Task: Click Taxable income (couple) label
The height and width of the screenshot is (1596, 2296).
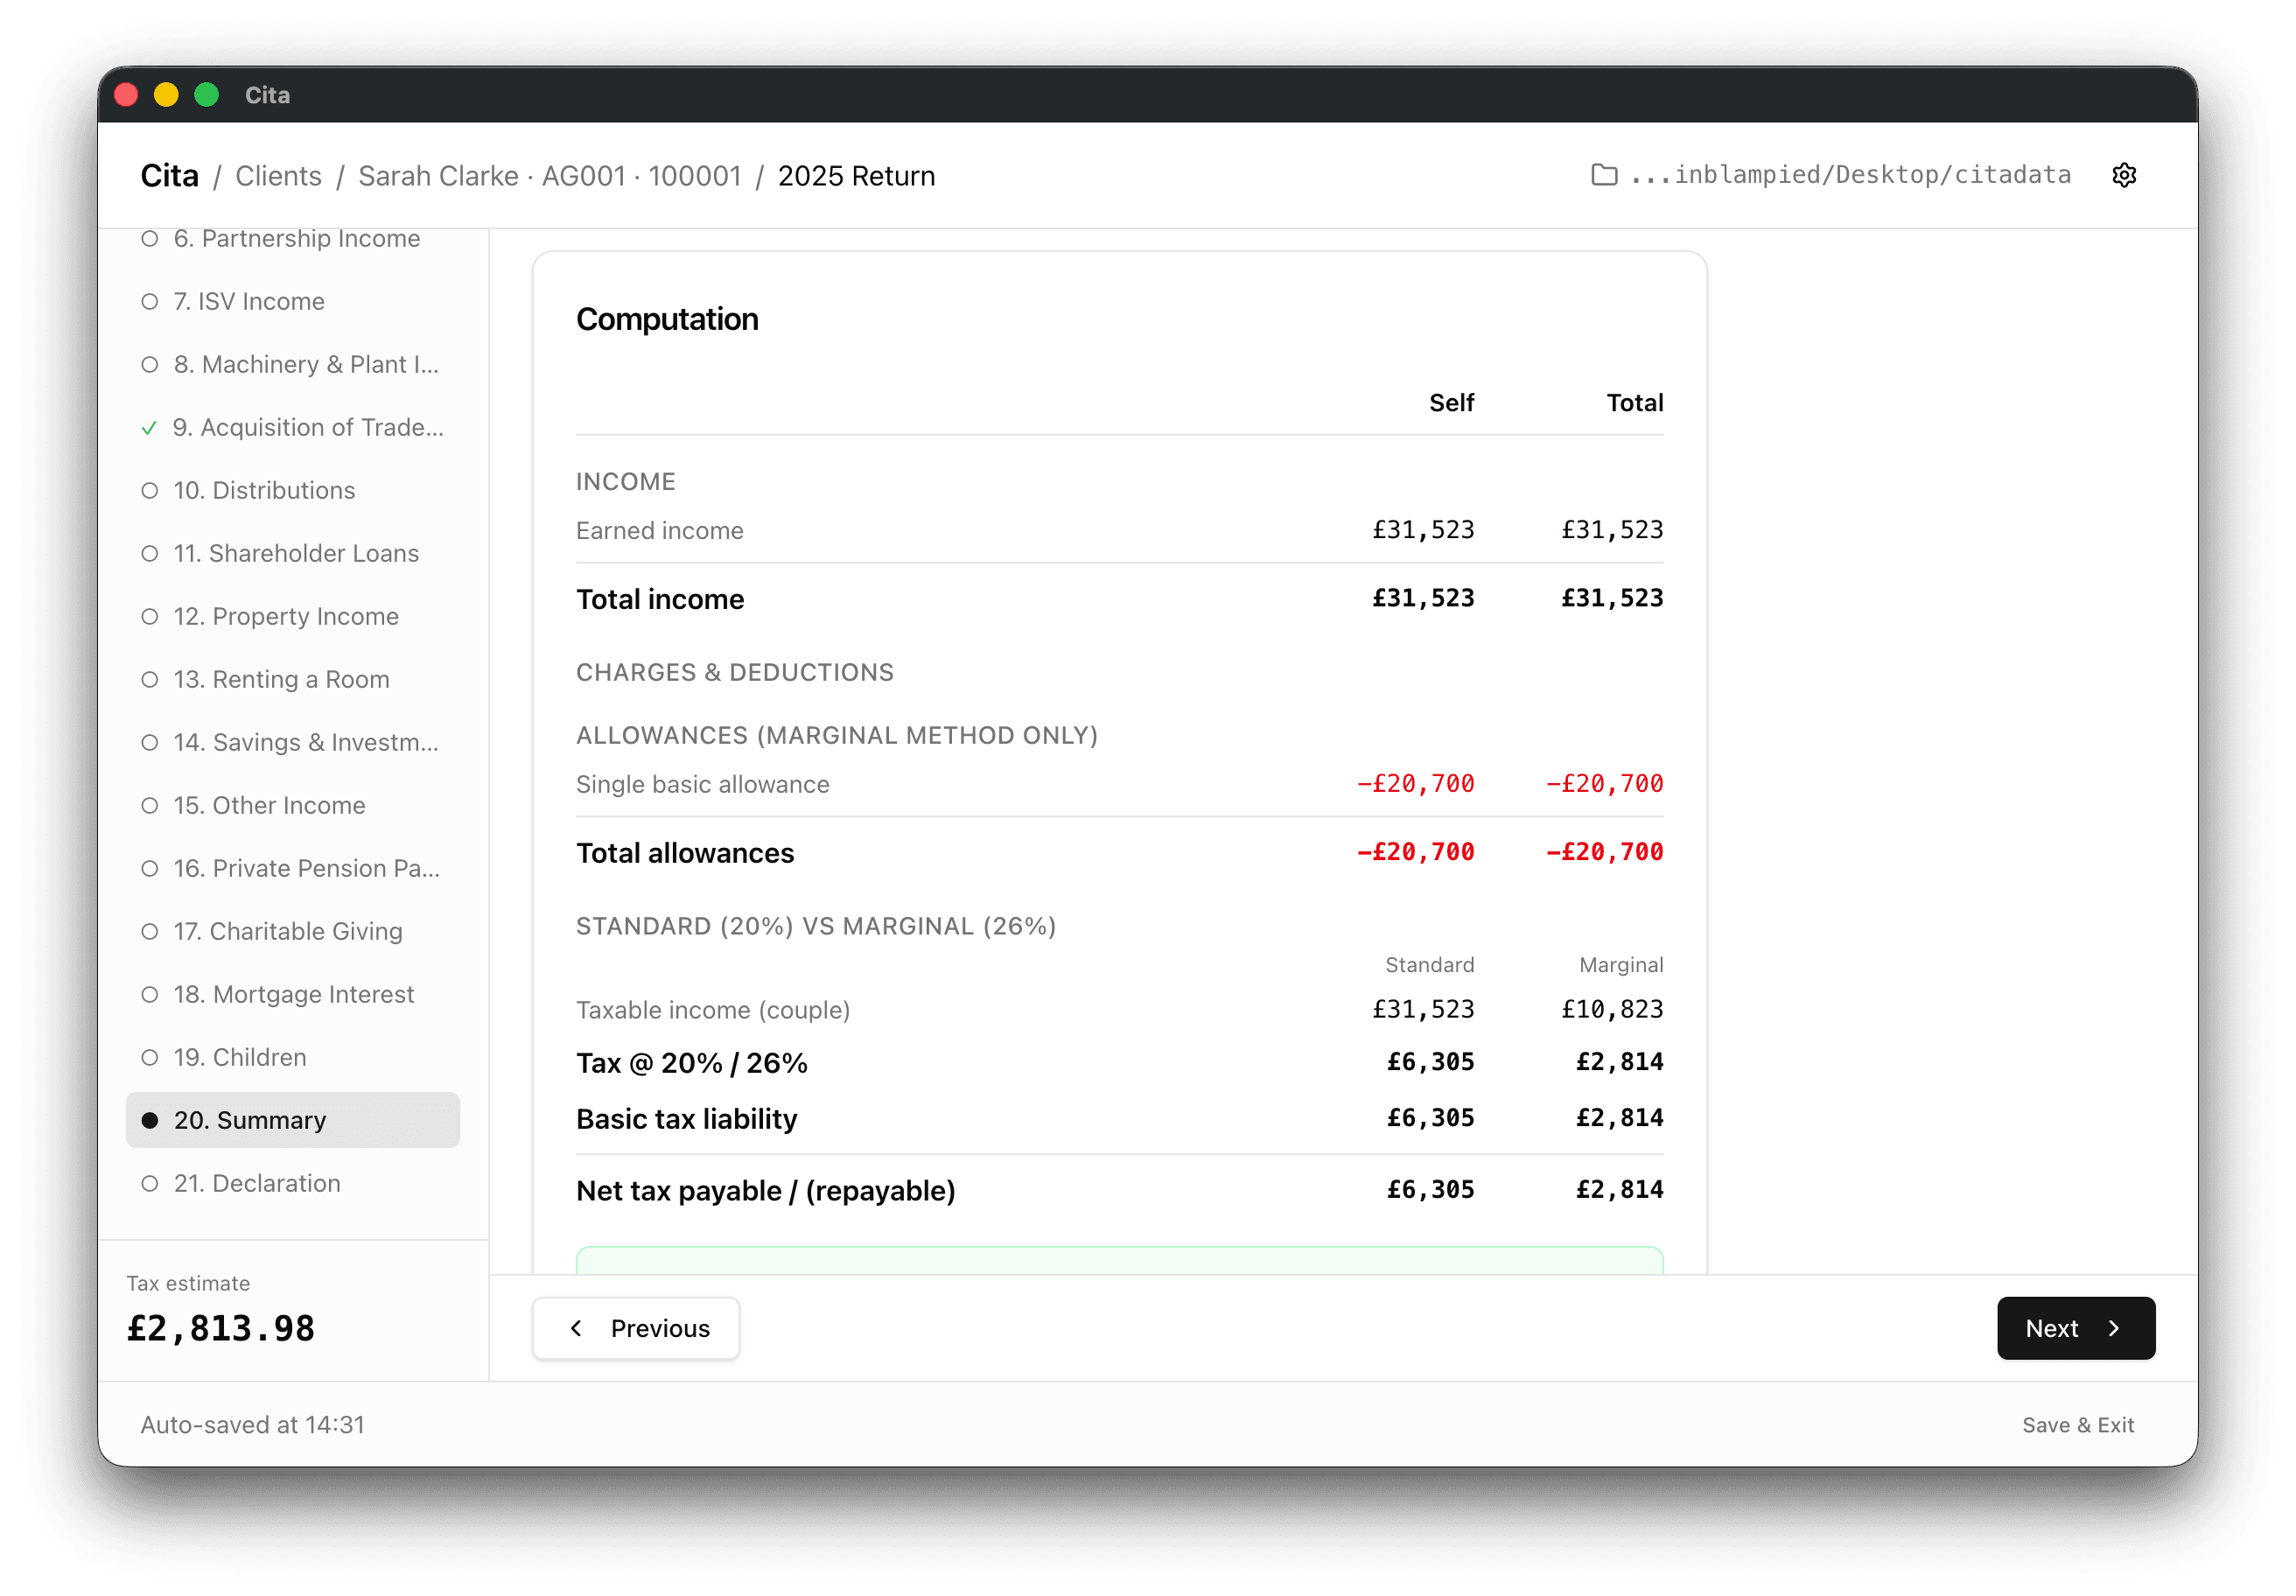Action: (x=713, y=1010)
